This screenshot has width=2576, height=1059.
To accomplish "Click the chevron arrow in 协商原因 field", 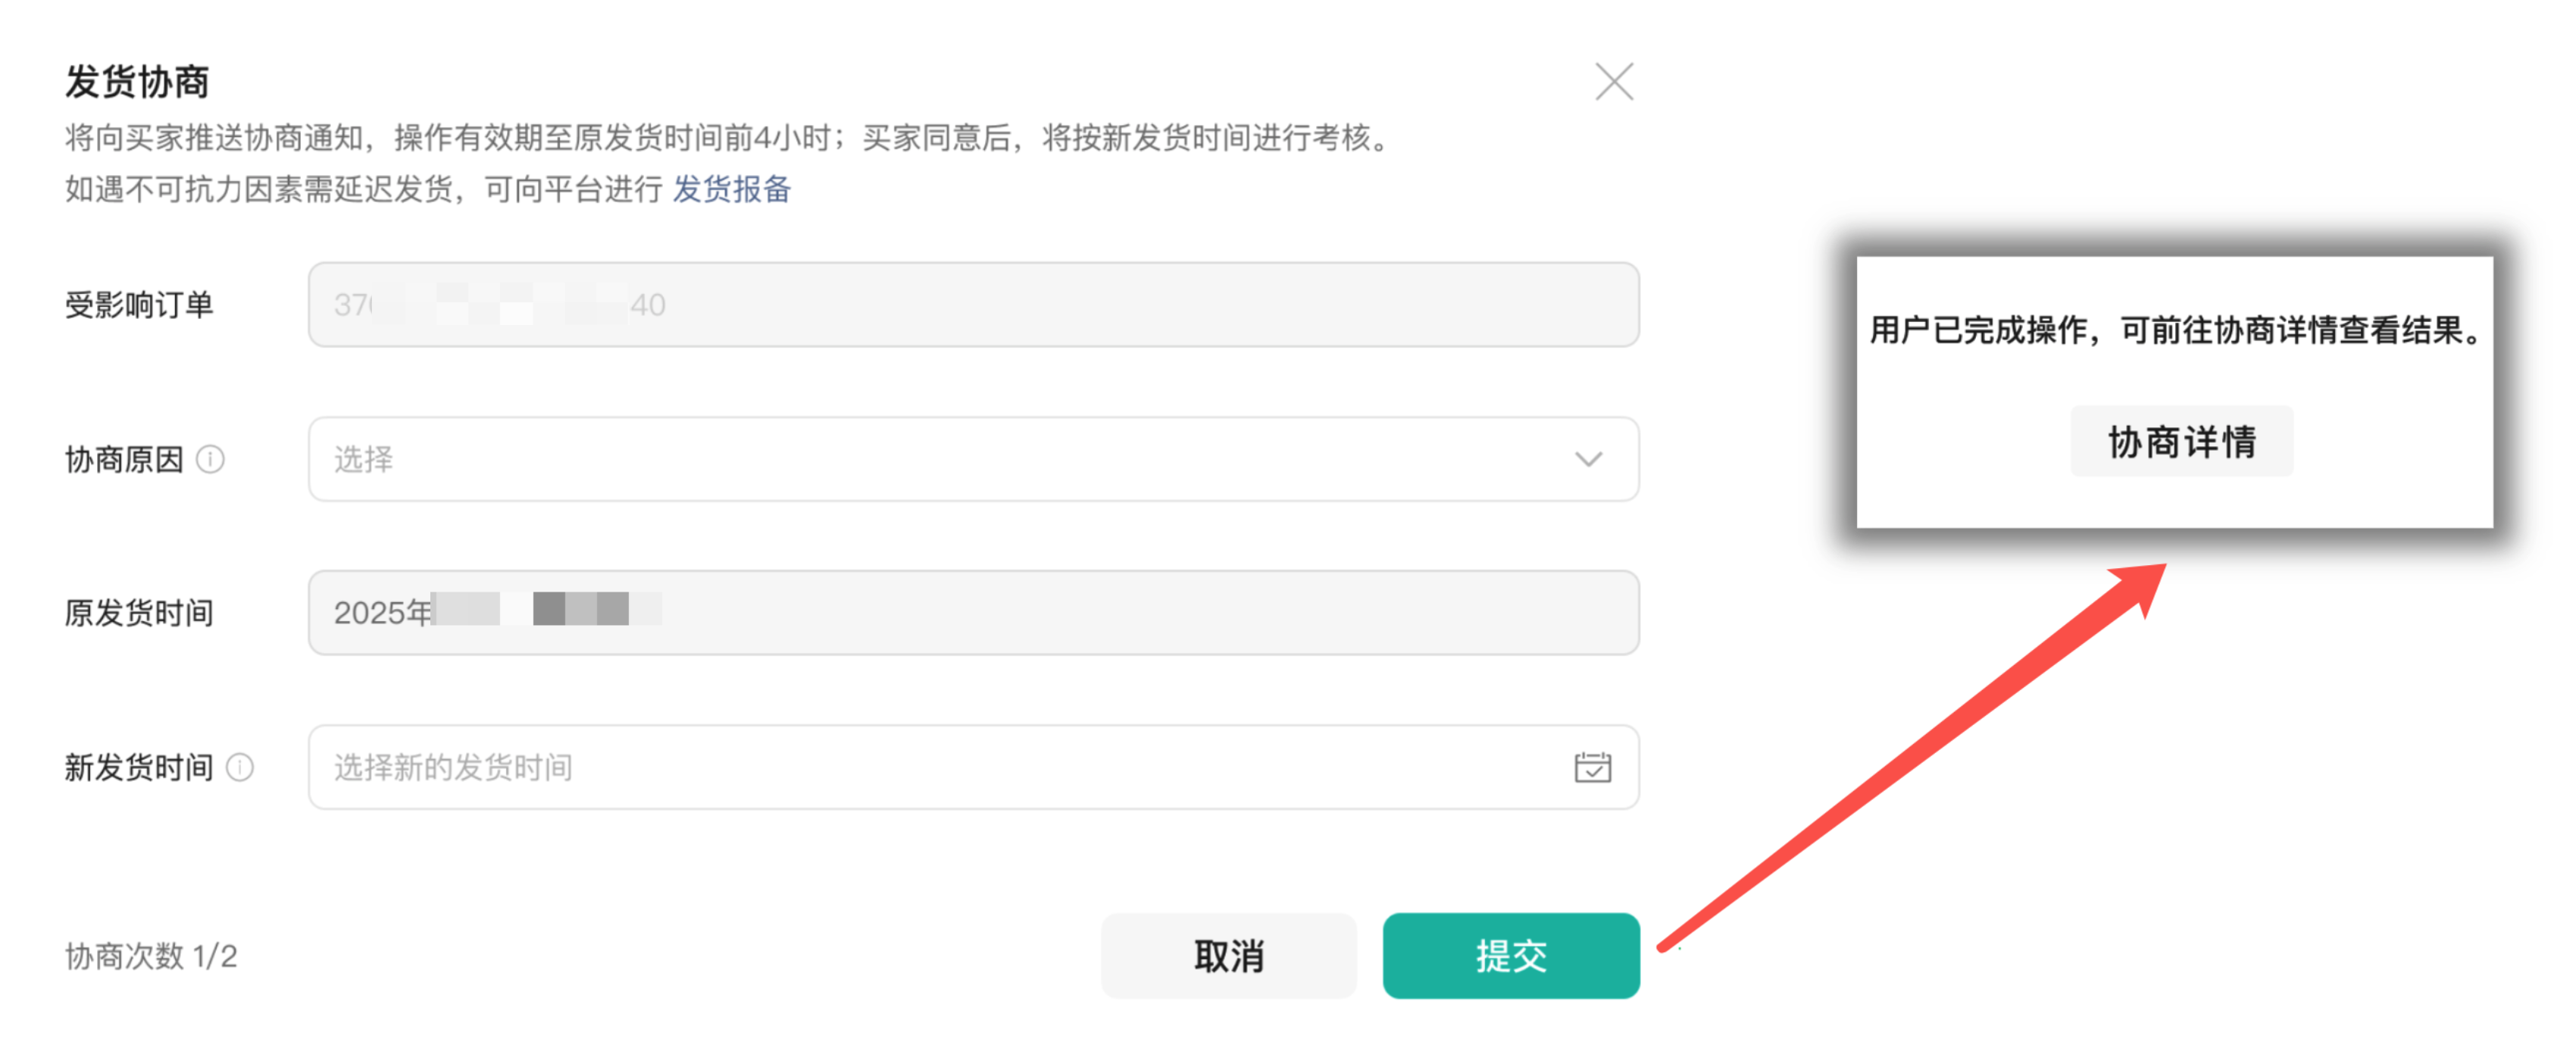I will tap(1588, 459).
